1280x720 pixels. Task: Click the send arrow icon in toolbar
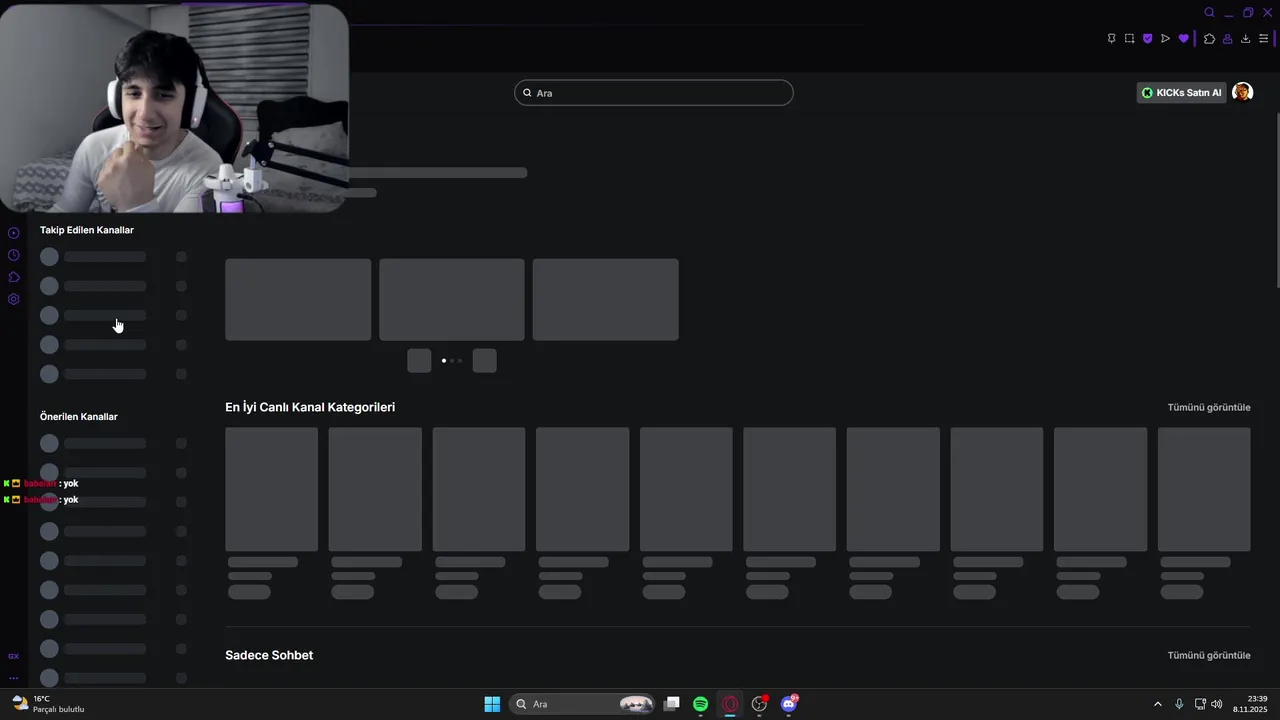coord(1165,38)
